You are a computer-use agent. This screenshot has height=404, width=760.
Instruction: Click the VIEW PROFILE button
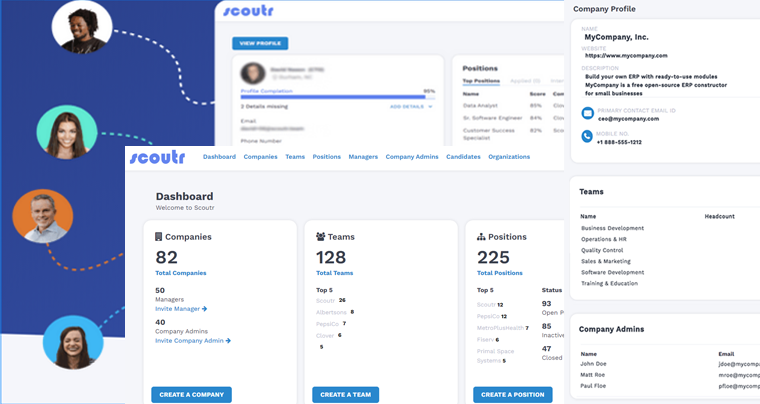[x=260, y=43]
